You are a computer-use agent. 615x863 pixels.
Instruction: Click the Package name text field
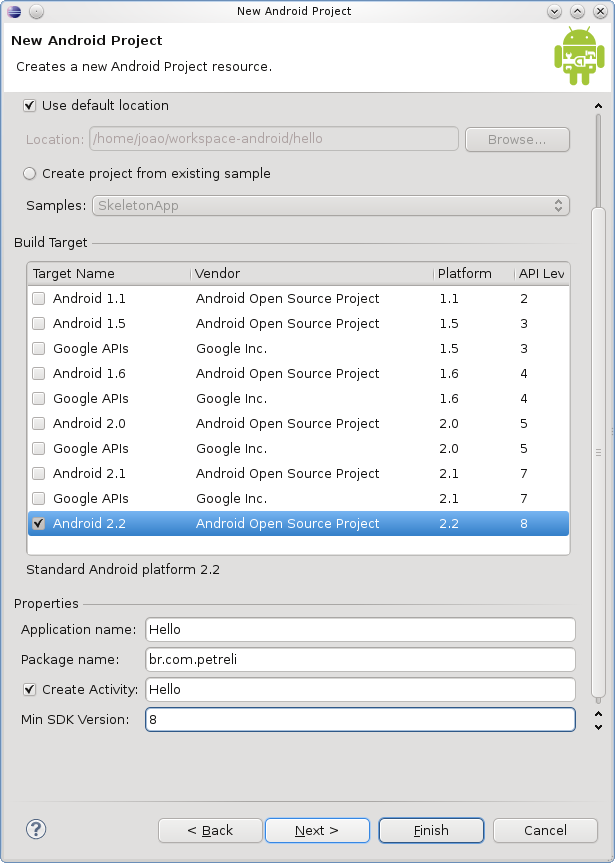360,659
